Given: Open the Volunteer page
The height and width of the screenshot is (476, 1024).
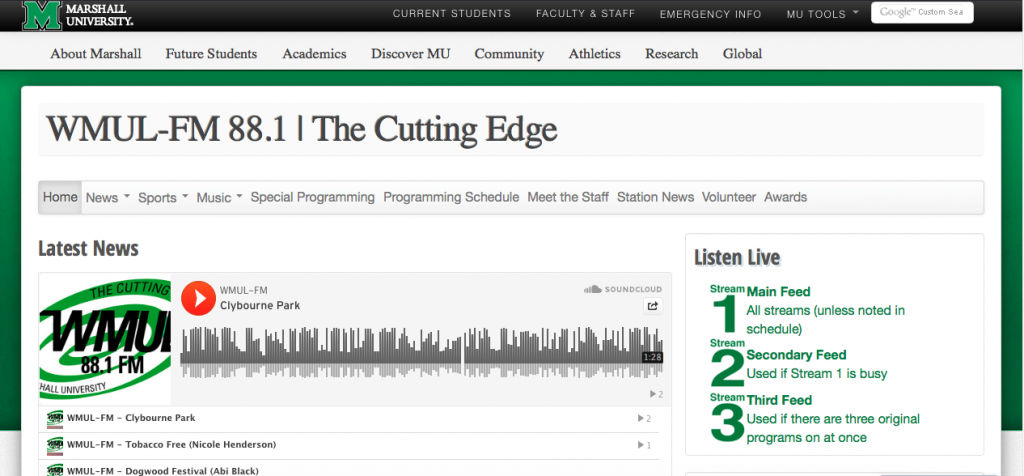Looking at the screenshot, I should pyautogui.click(x=729, y=197).
